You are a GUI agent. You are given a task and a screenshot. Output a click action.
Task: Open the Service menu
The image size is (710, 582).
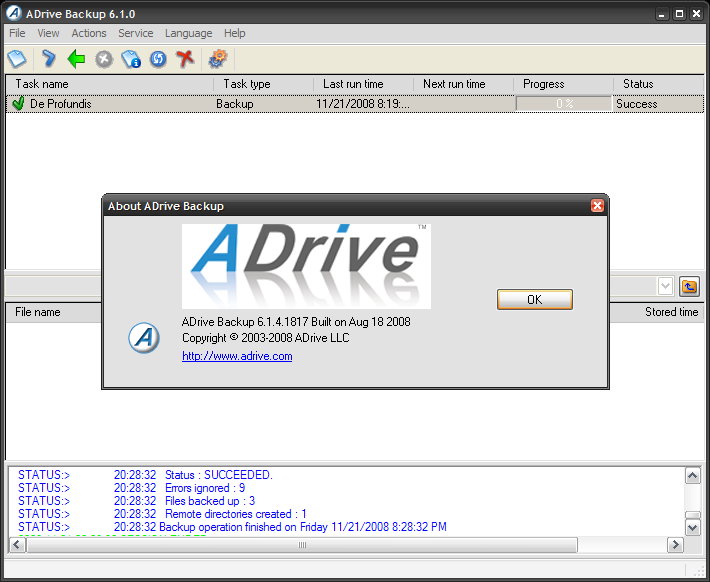click(135, 33)
